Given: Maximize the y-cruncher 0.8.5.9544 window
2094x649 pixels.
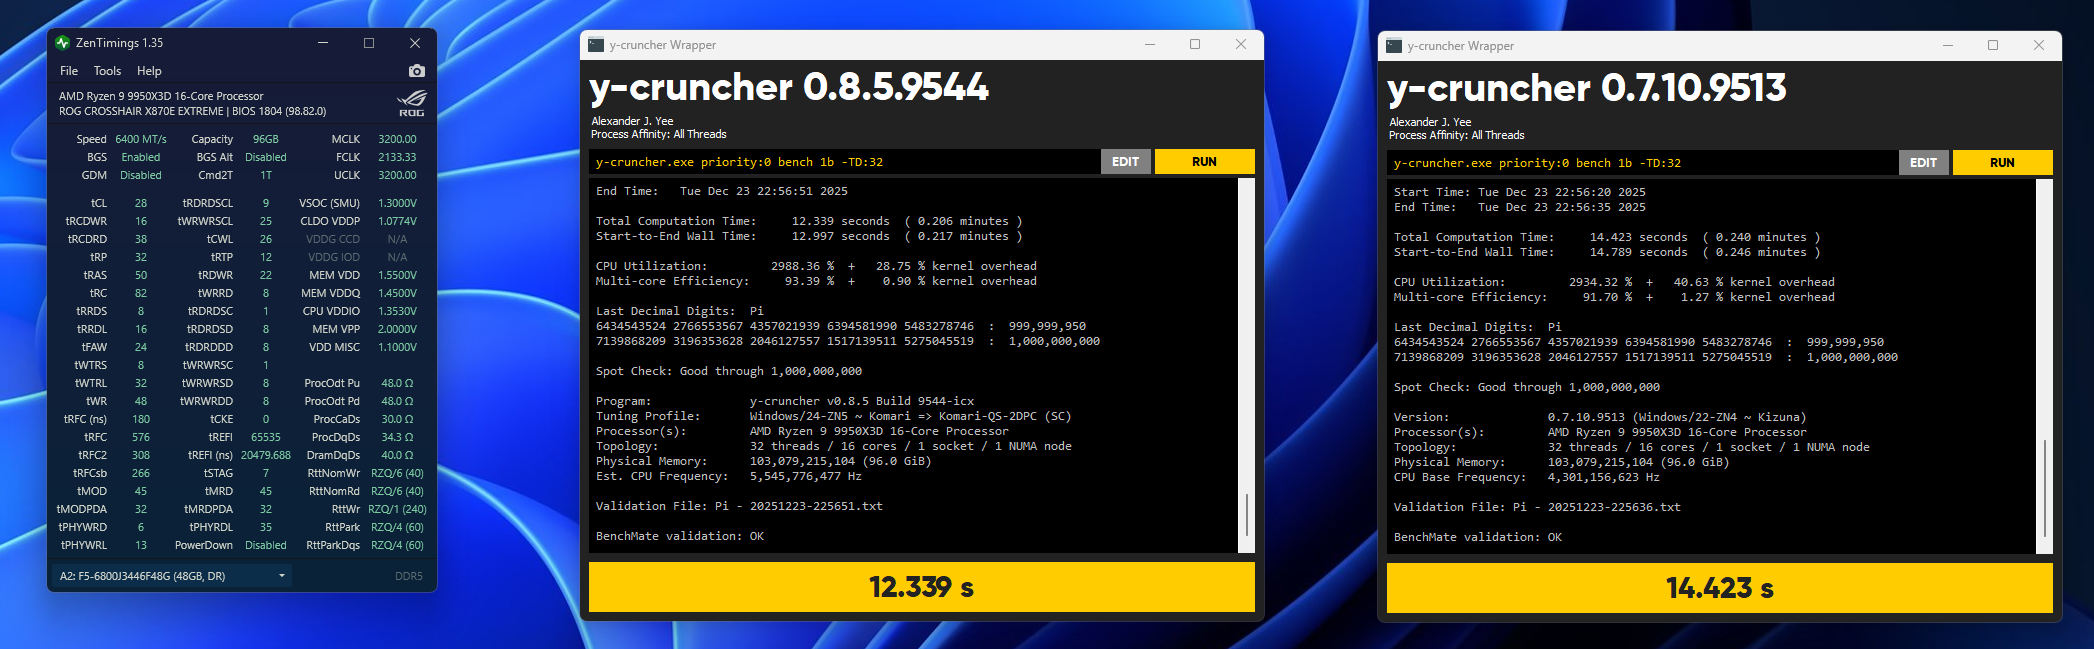Looking at the screenshot, I should pyautogui.click(x=1195, y=45).
